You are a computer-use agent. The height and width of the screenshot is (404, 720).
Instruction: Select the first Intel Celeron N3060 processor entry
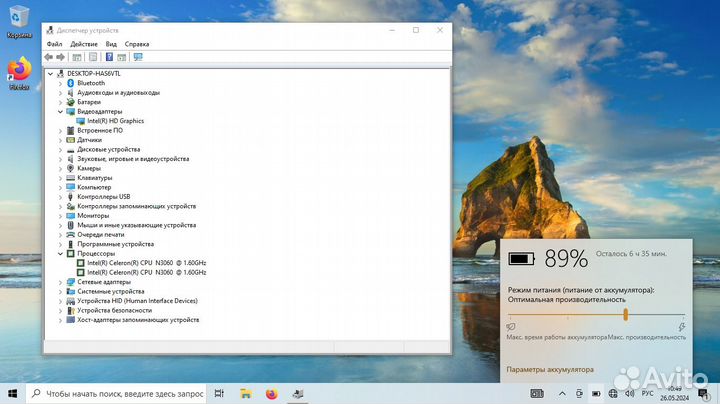coord(146,263)
